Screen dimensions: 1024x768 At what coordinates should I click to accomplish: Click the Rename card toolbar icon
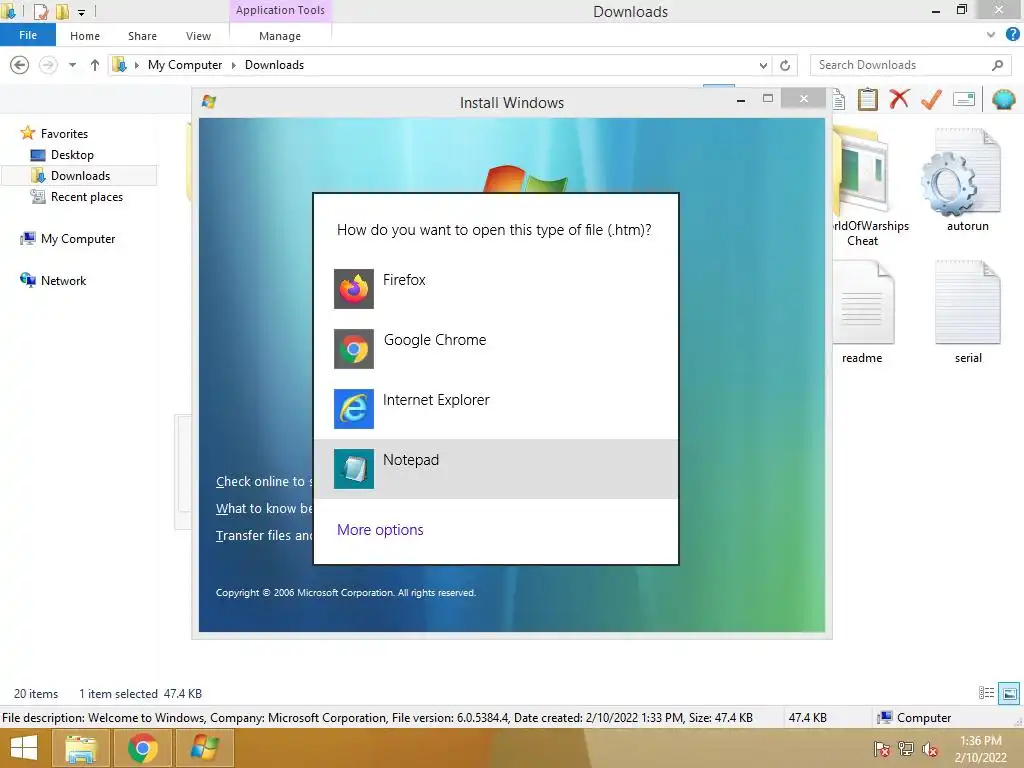pyautogui.click(x=964, y=99)
